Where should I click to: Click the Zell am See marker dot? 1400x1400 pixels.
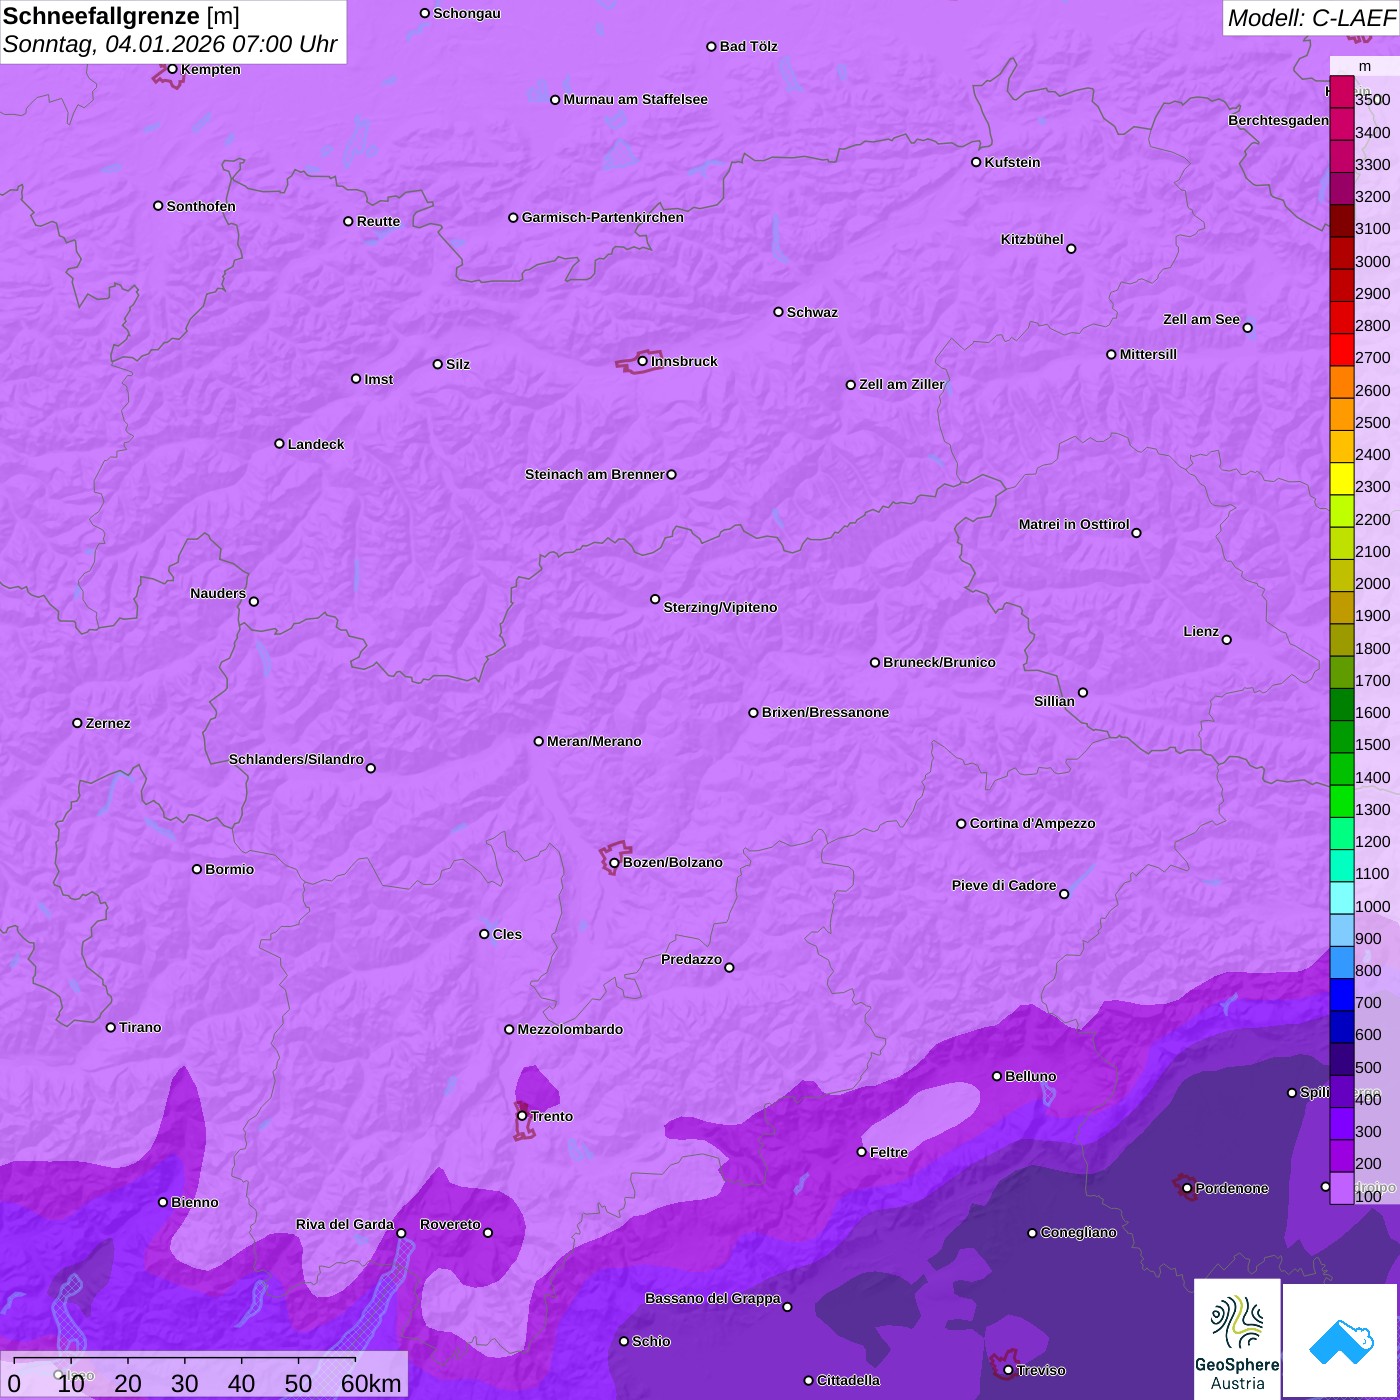coord(1247,328)
